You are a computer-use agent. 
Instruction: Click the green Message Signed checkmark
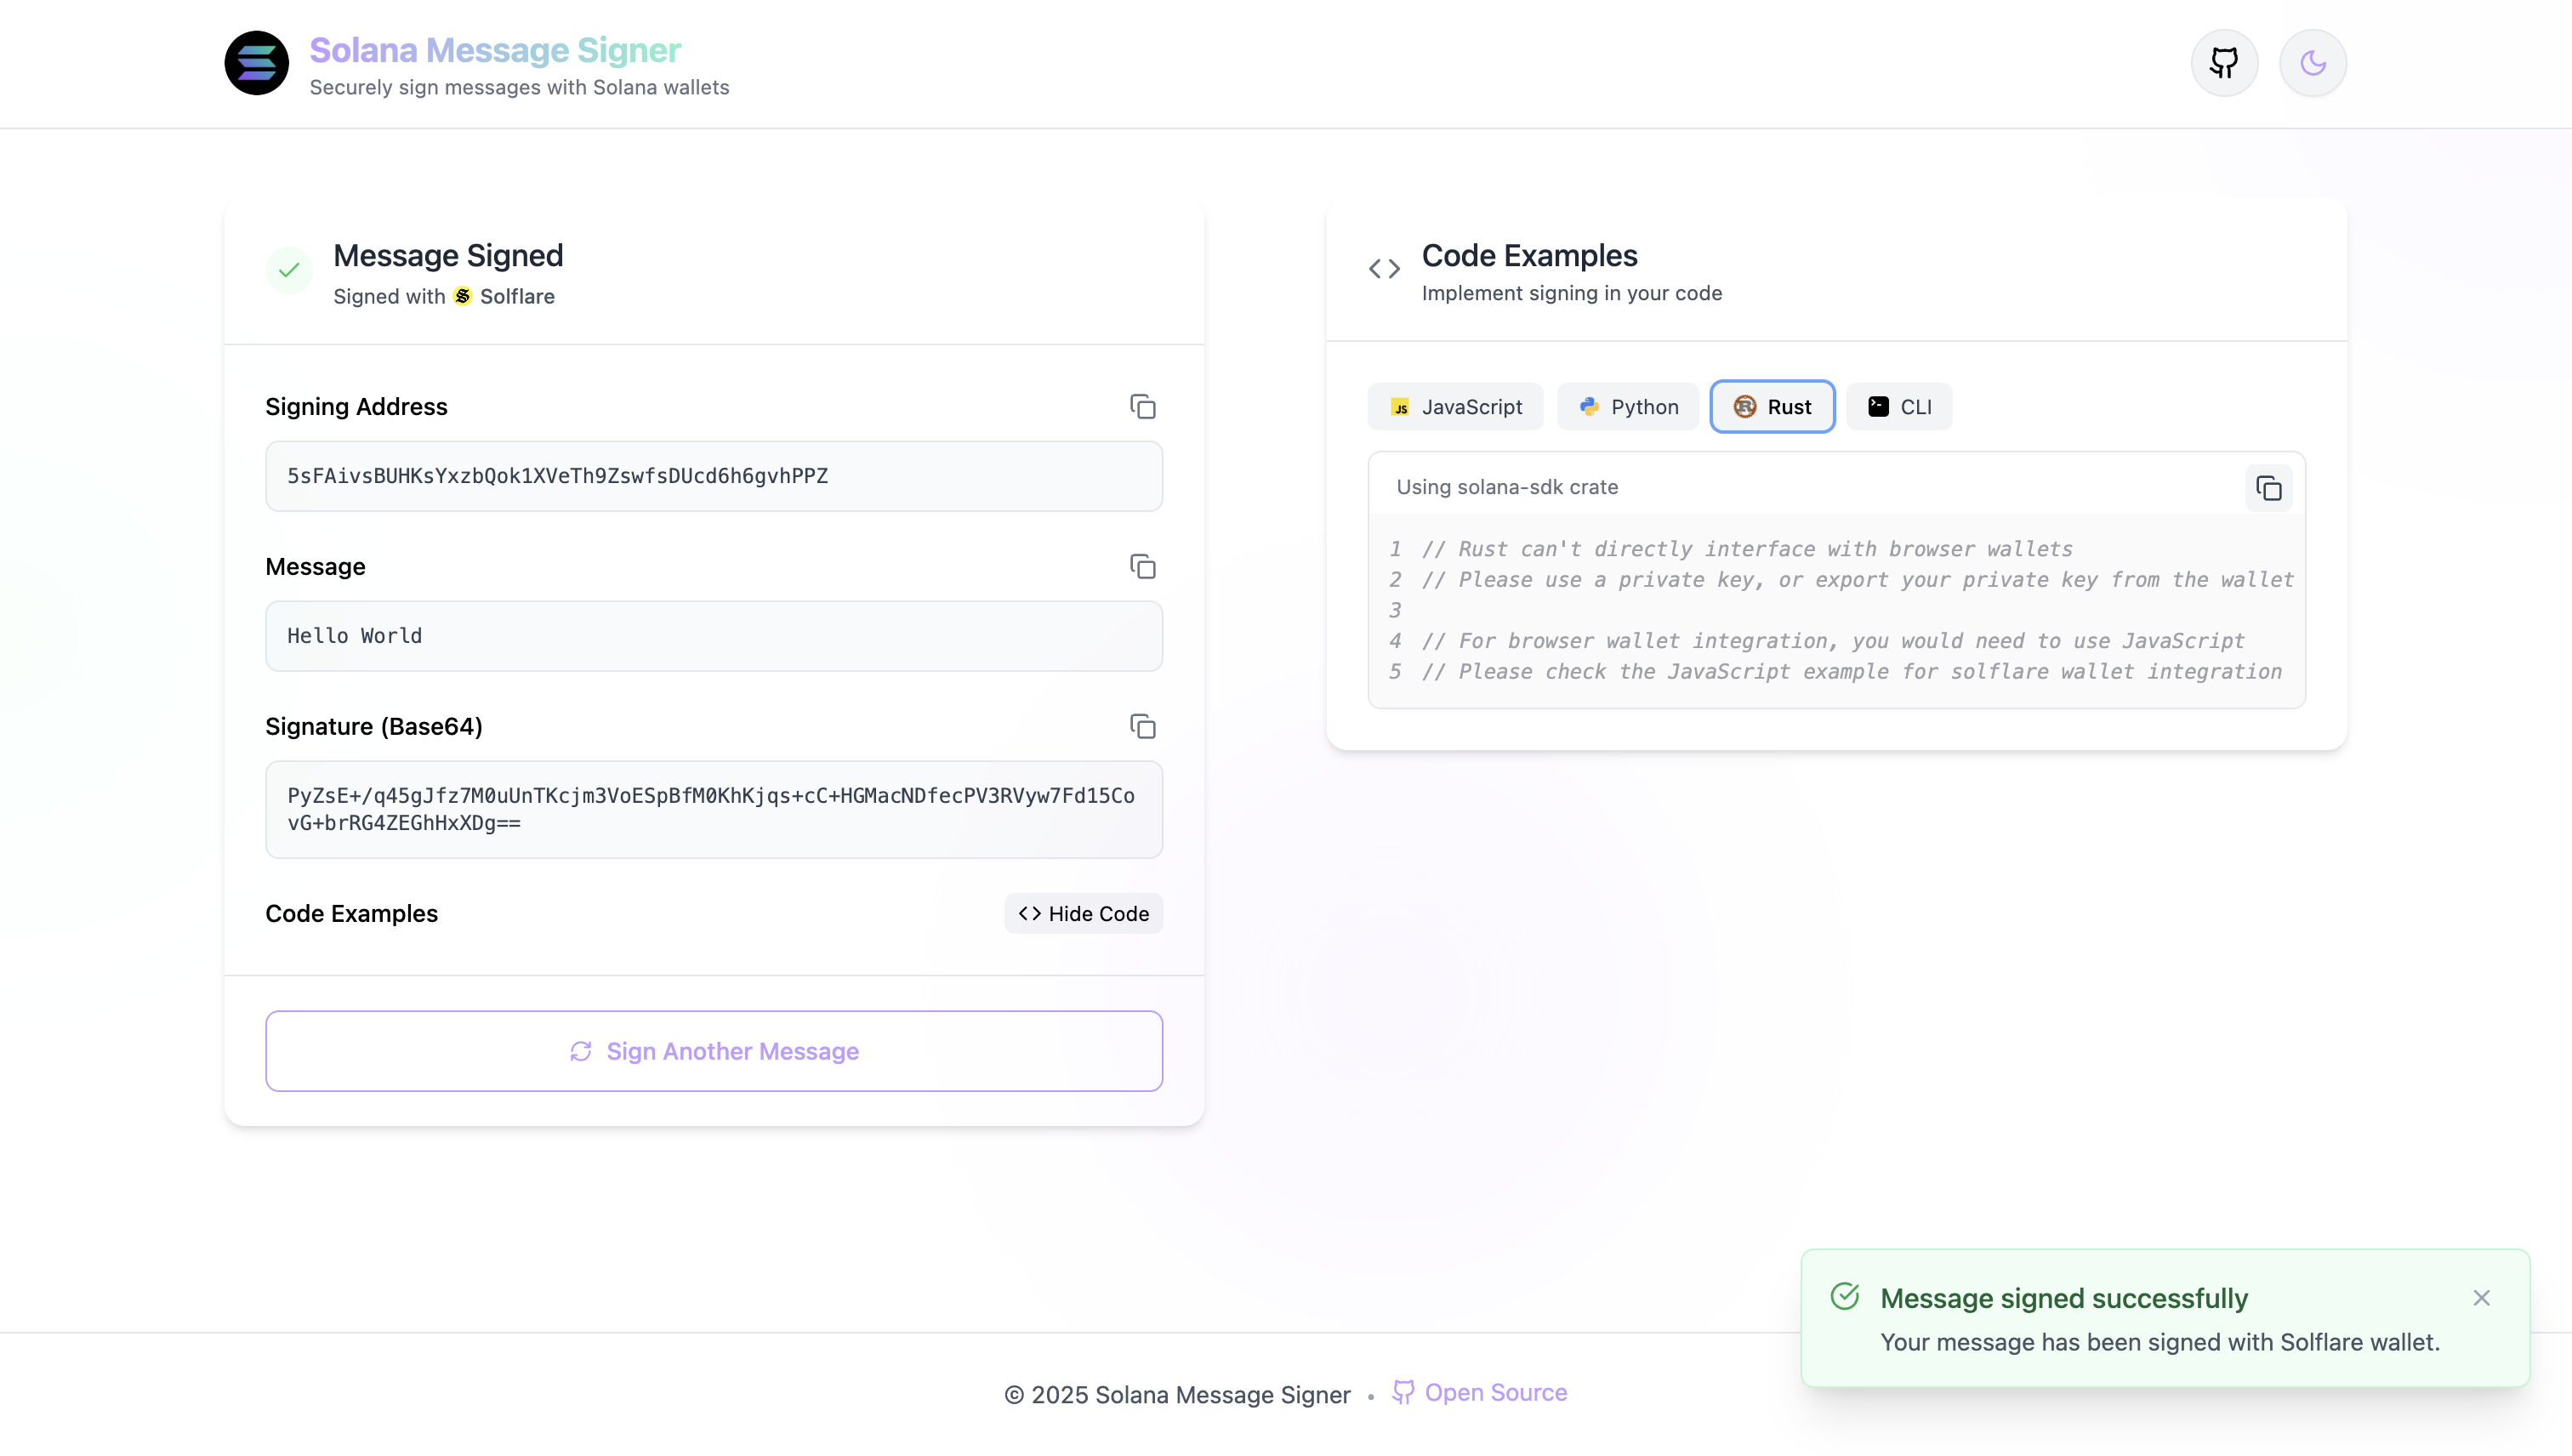(289, 270)
